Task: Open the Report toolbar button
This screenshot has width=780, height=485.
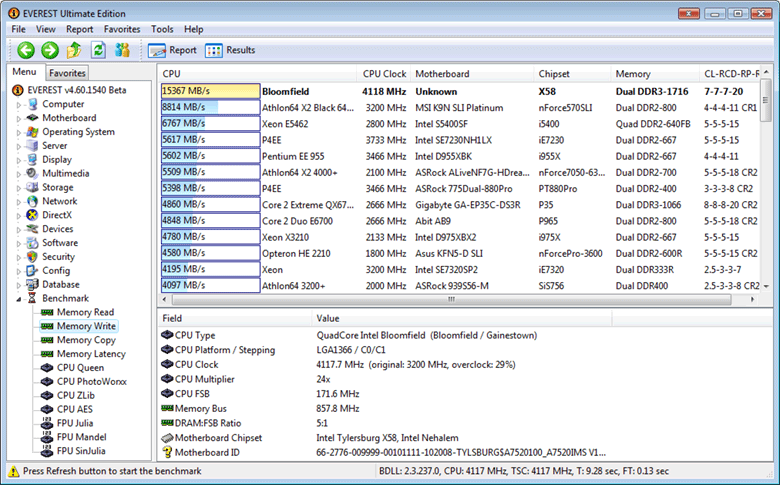Action: [x=172, y=50]
